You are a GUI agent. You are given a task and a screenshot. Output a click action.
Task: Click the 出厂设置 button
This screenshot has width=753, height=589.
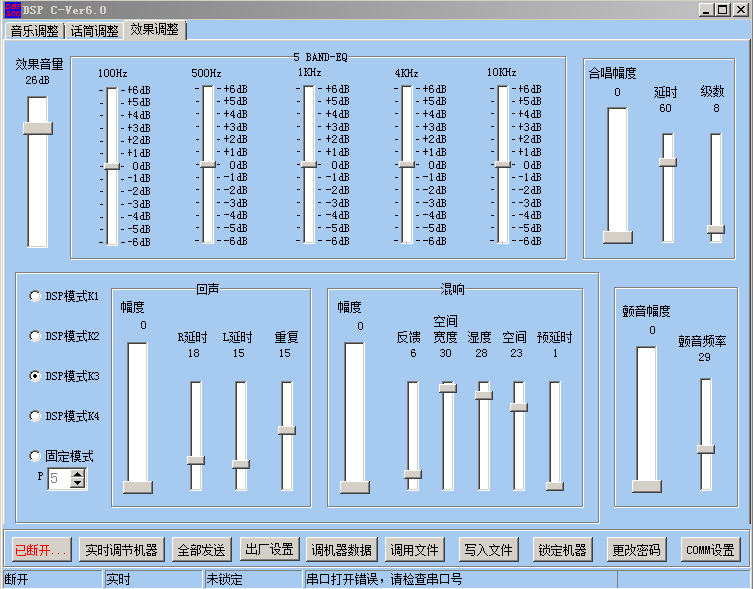269,549
